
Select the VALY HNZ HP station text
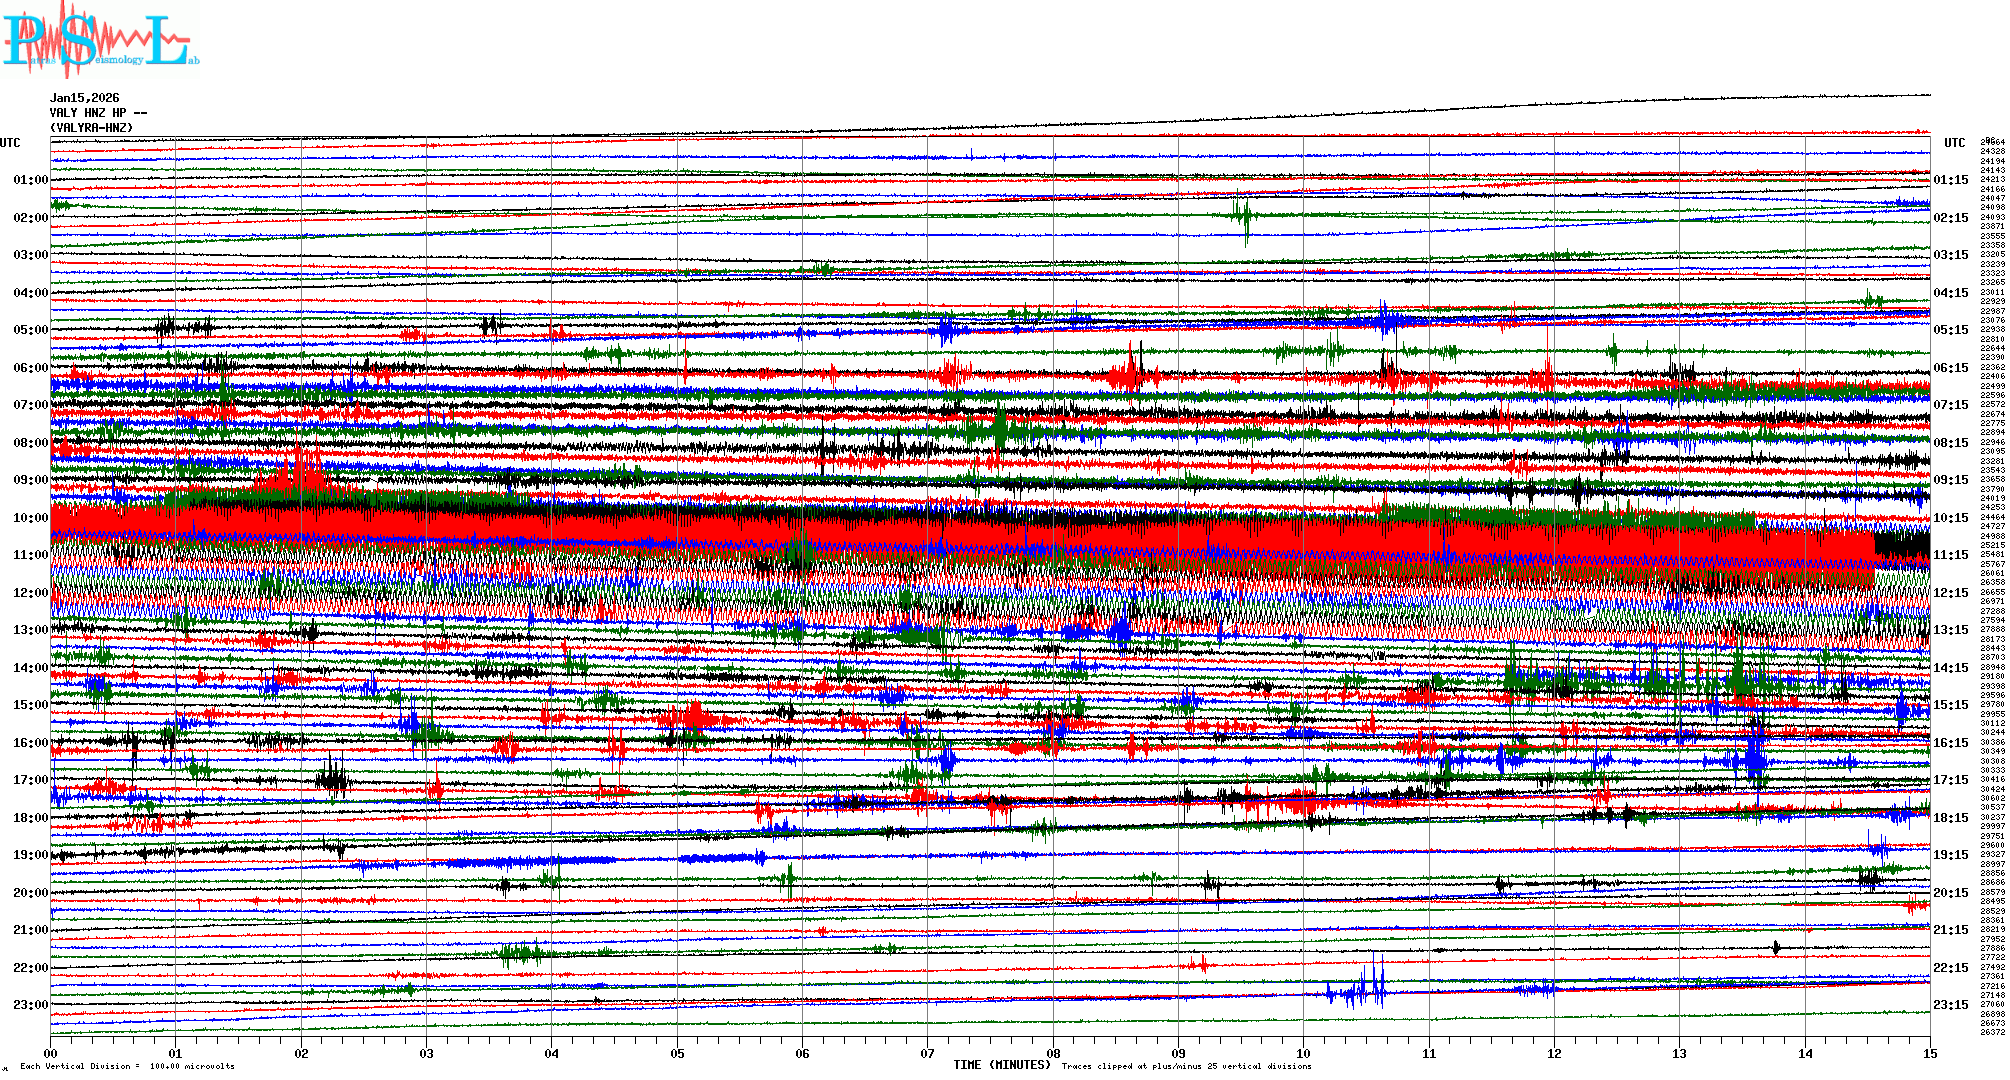coord(88,113)
